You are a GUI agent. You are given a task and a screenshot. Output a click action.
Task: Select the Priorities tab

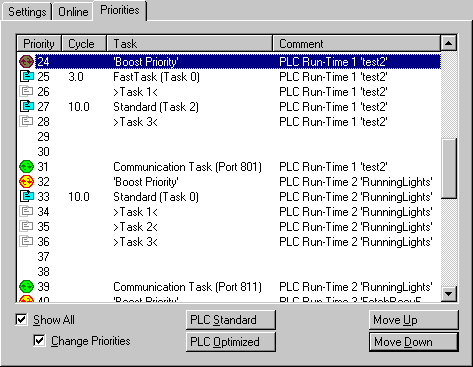point(120,10)
